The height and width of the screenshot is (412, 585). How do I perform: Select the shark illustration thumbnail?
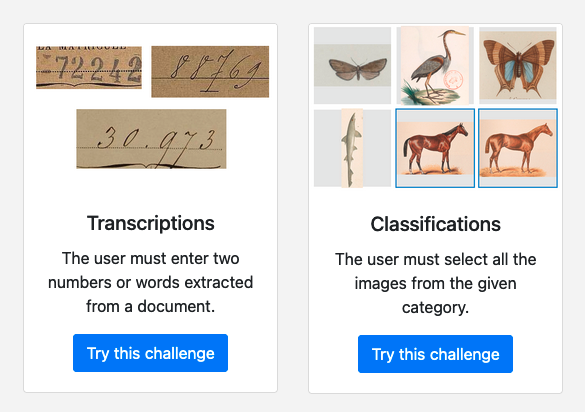pos(353,148)
